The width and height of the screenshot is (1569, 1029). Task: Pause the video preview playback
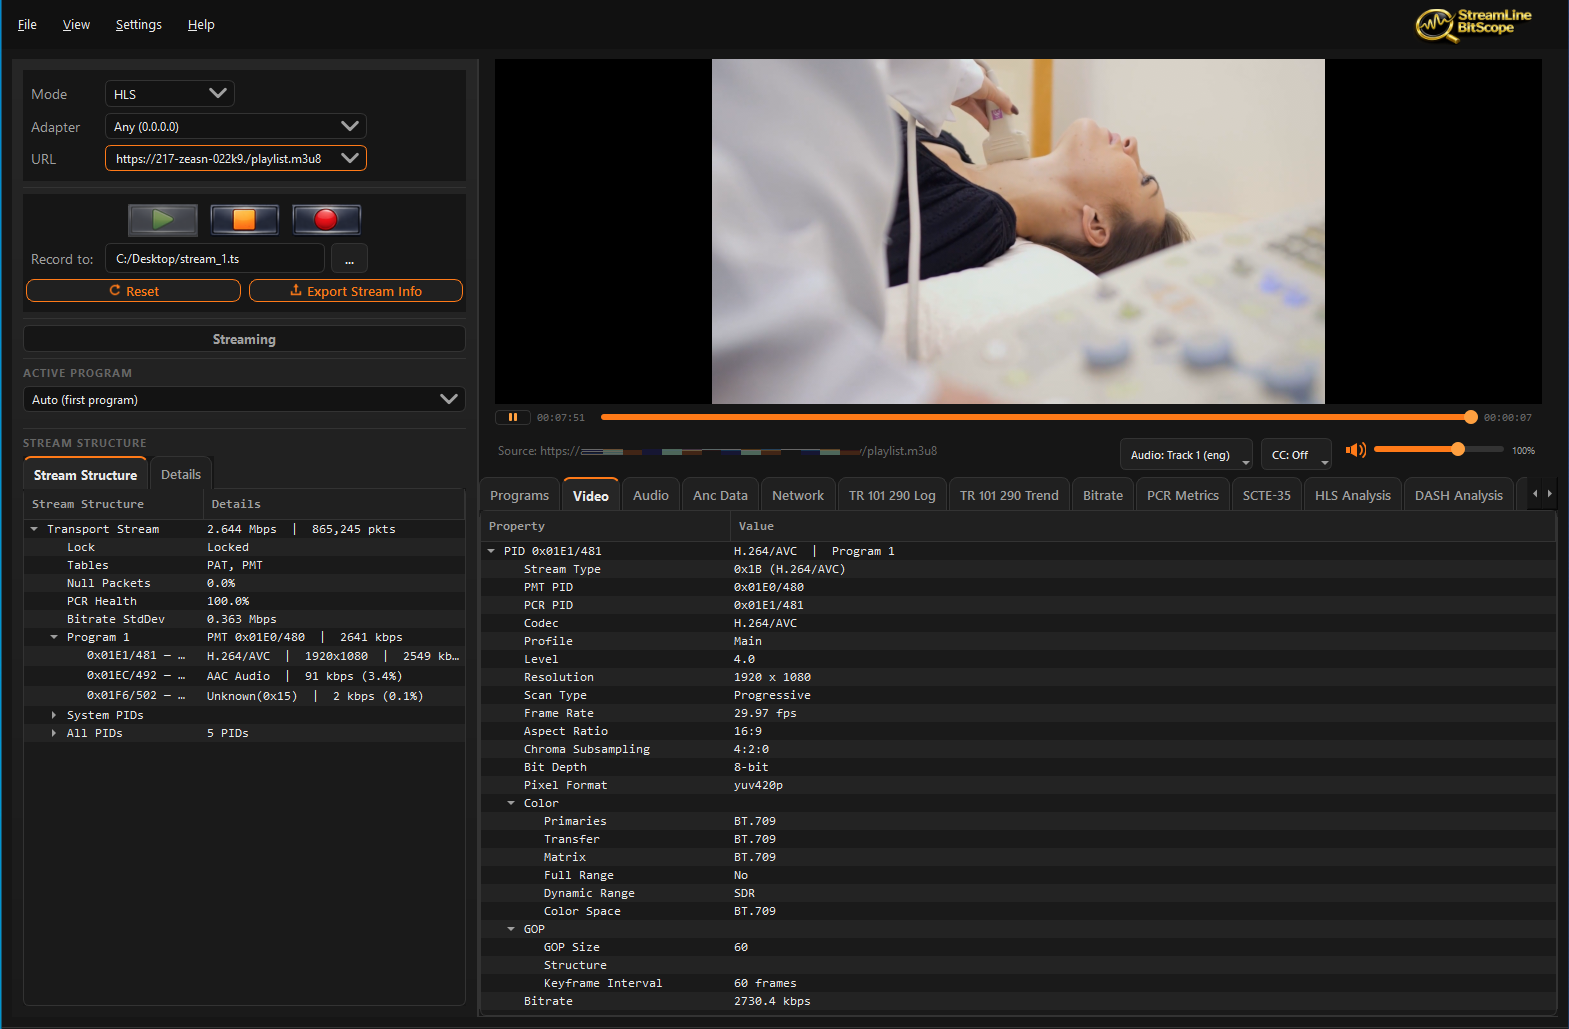point(513,417)
